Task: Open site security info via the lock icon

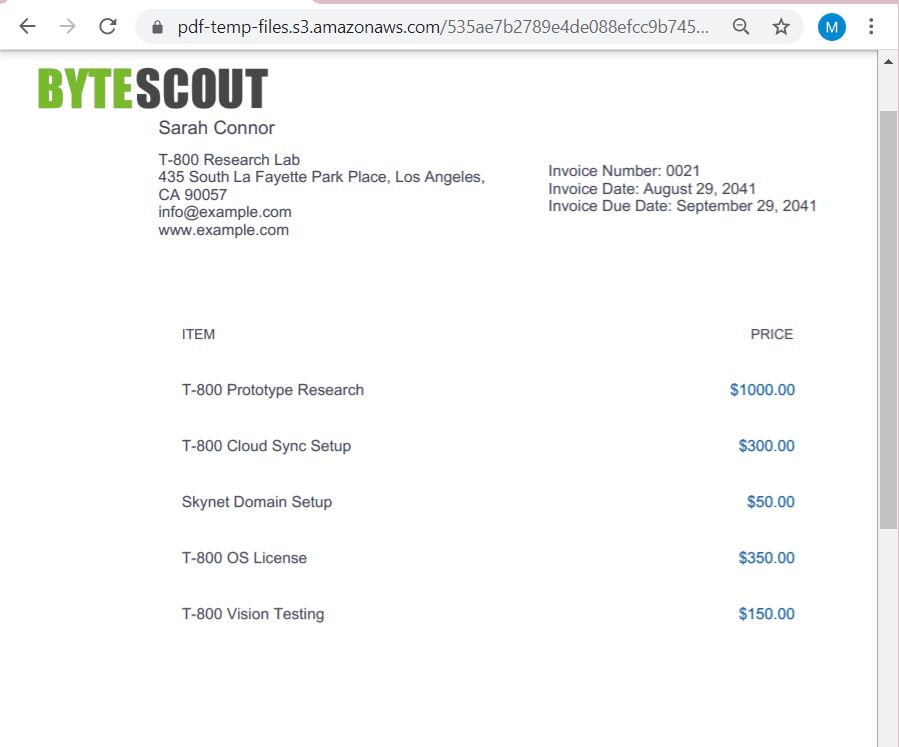Action: click(x=156, y=28)
